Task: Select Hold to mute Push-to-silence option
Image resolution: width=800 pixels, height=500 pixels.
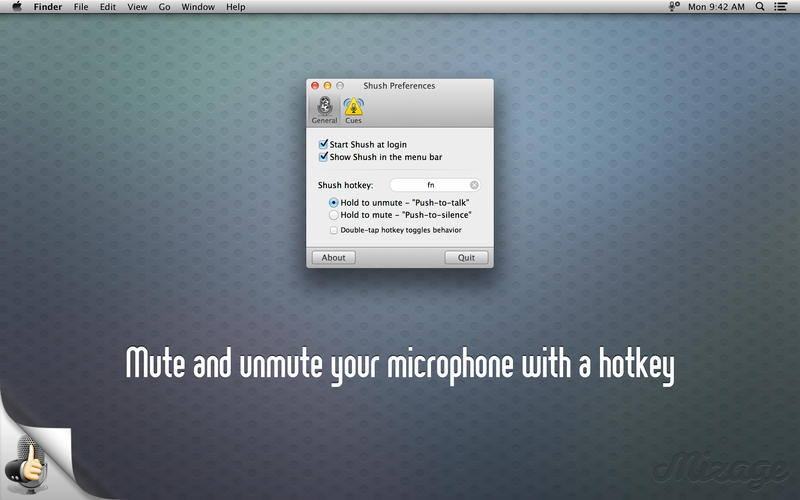Action: [334, 215]
